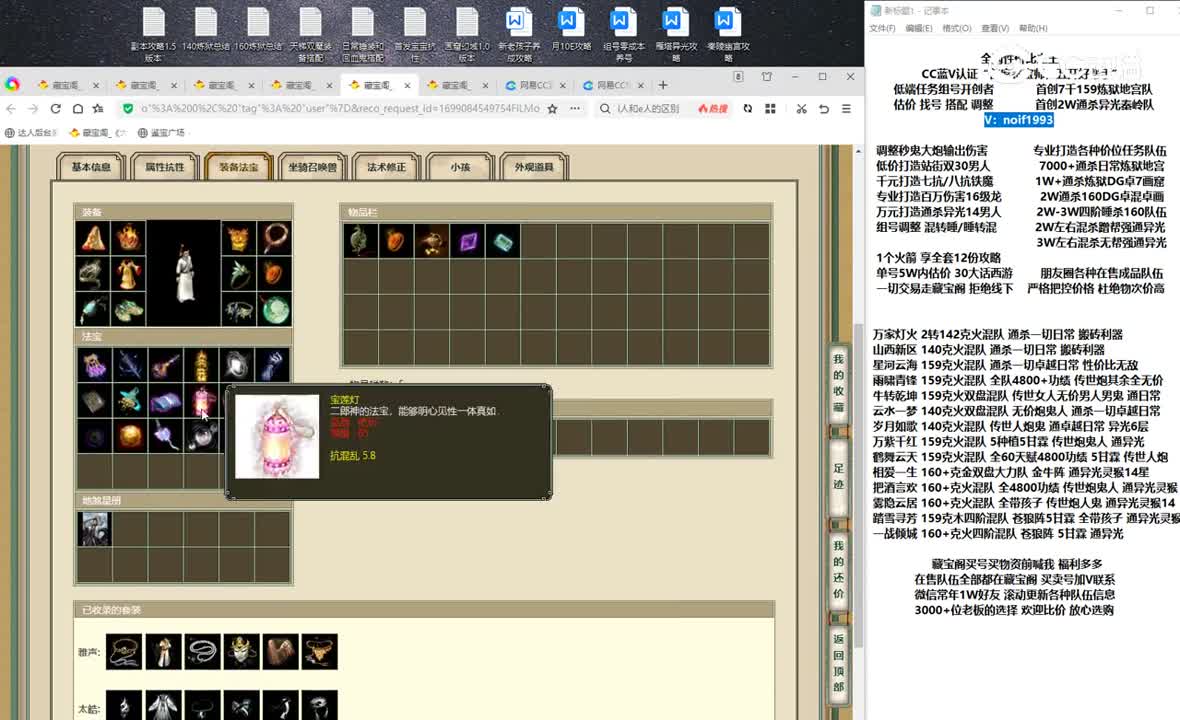Click the browser back arrow
Screen dimensions: 1180x720
pos(11,108)
